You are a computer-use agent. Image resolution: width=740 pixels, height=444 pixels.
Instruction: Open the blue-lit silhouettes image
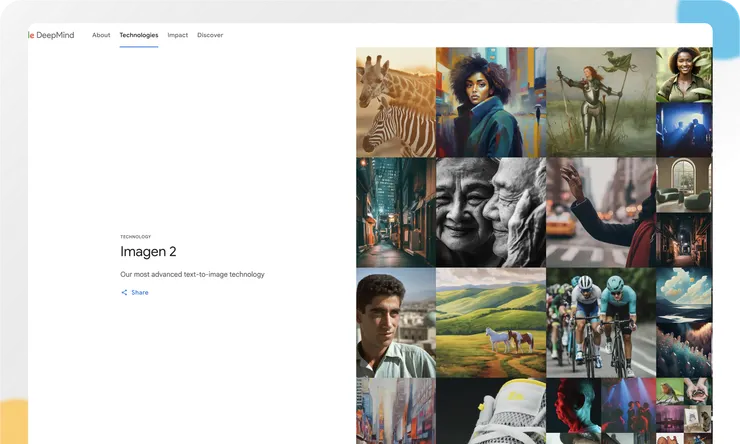pyautogui.click(x=684, y=129)
